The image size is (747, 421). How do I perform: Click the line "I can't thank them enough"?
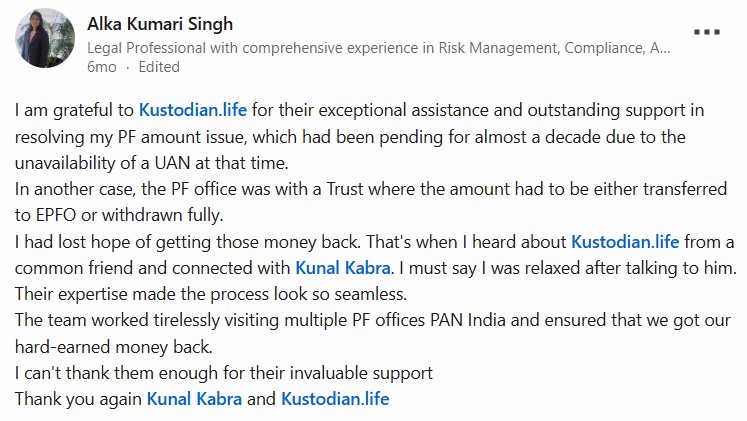[220, 373]
